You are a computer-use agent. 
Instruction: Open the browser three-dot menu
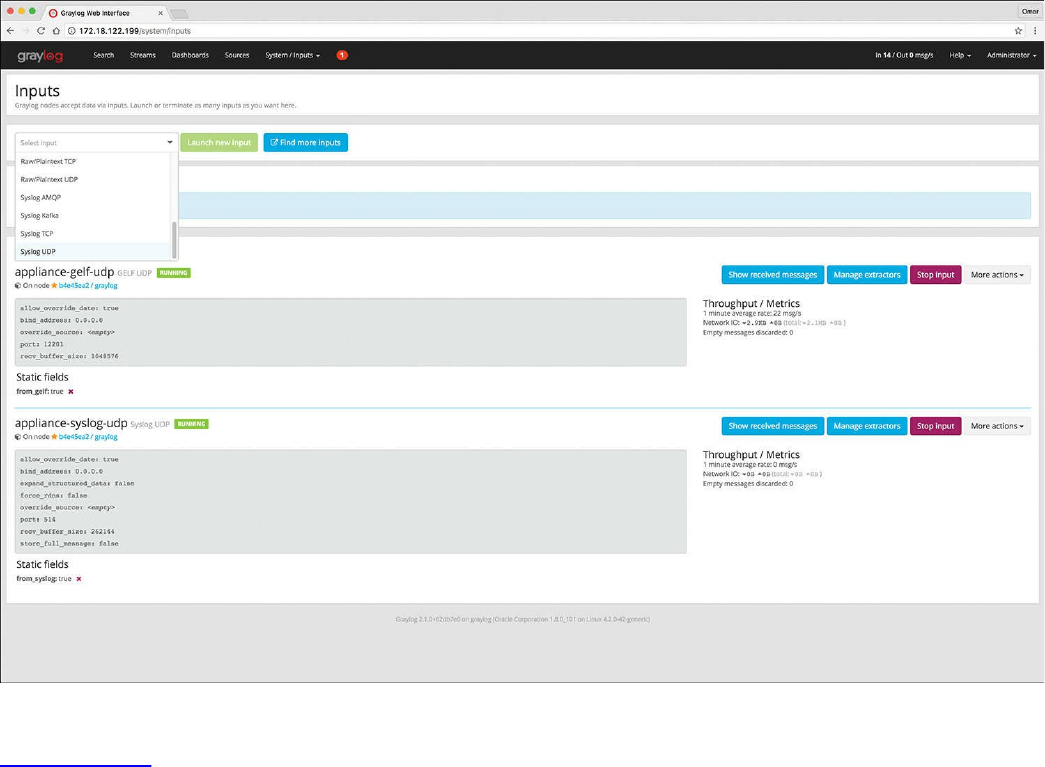[x=1034, y=31]
